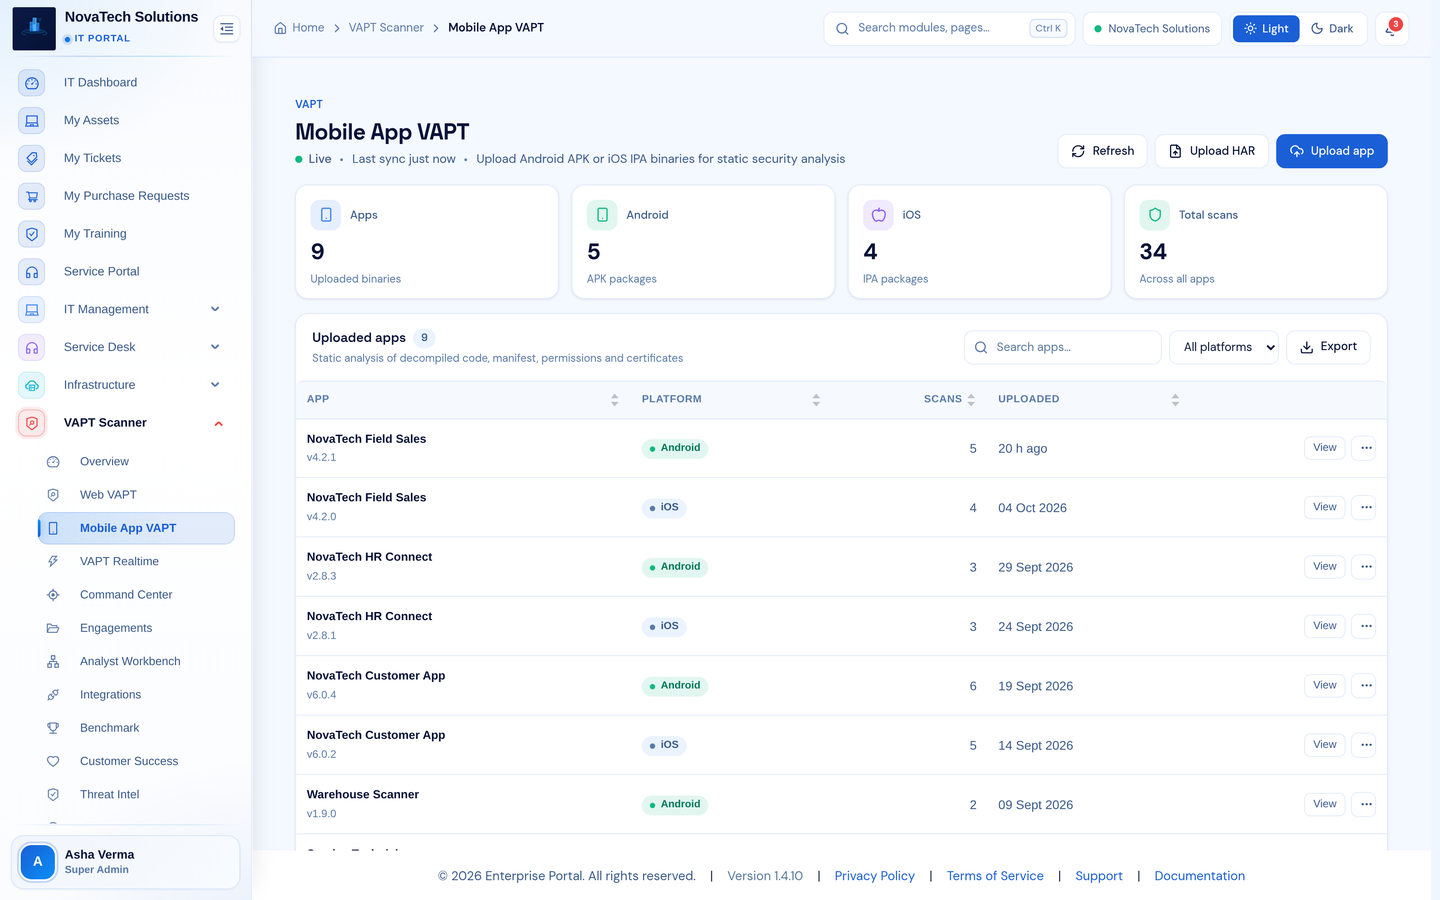The width and height of the screenshot is (1440, 900).
Task: Export the uploaded apps list
Action: pos(1328,347)
